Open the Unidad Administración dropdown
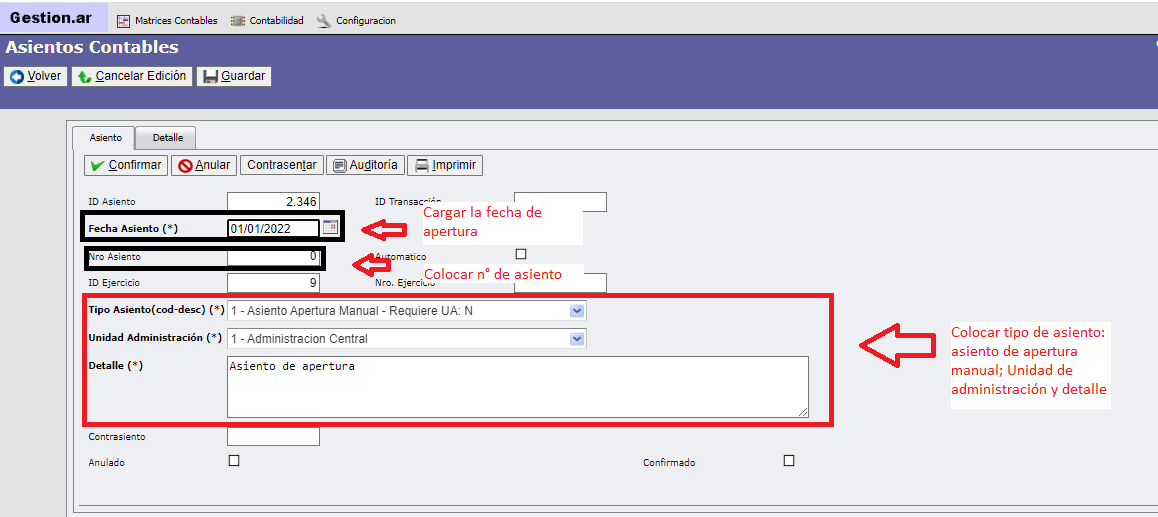This screenshot has width=1158, height=517. click(x=576, y=339)
